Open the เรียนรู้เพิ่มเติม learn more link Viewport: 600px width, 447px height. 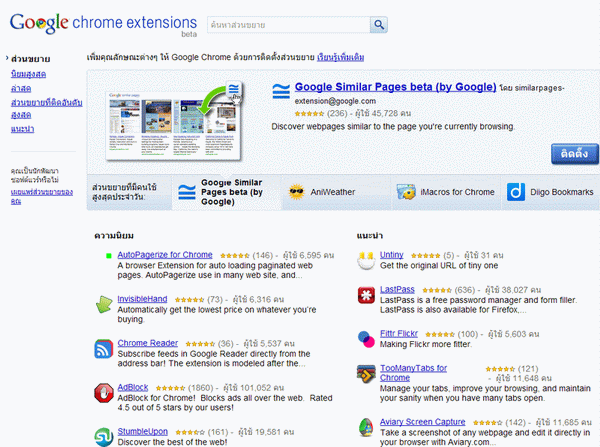(x=340, y=57)
